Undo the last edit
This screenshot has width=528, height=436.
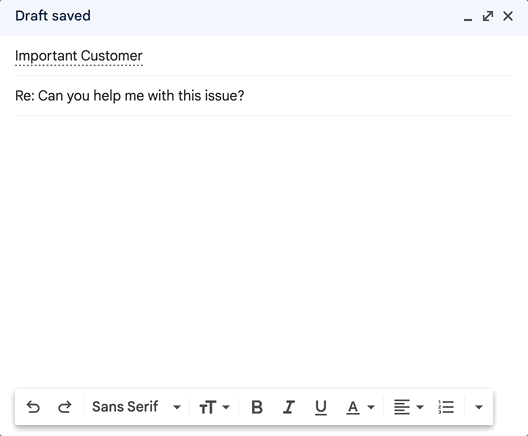[x=33, y=407]
